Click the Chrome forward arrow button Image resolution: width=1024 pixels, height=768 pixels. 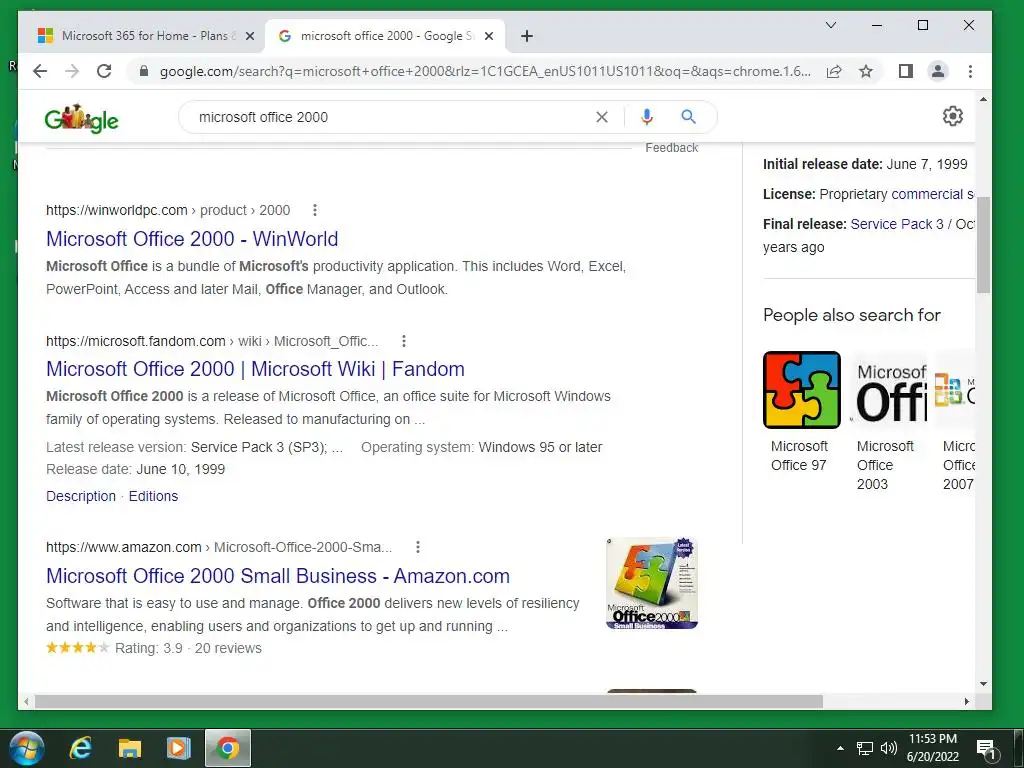click(72, 71)
